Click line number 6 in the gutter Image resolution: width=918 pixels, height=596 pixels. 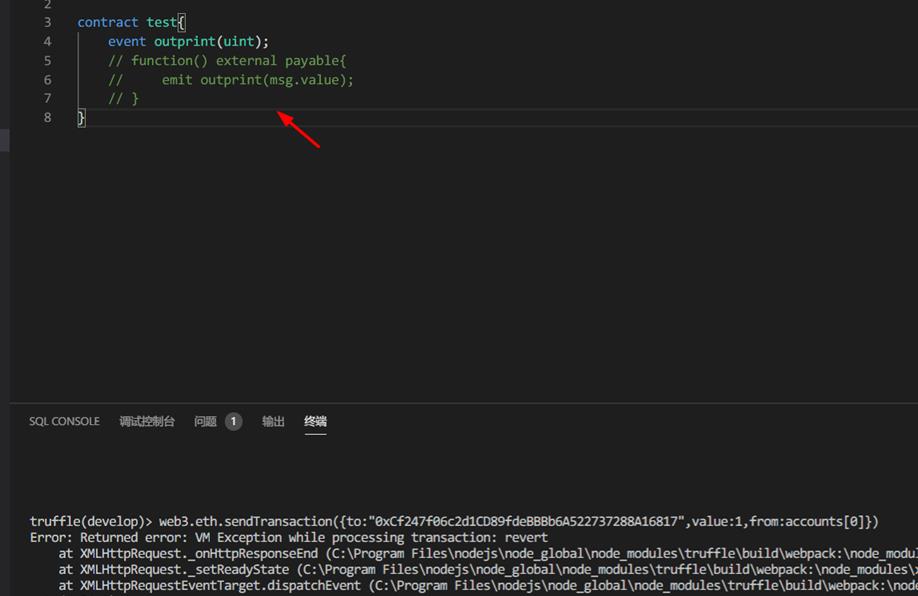(x=47, y=80)
